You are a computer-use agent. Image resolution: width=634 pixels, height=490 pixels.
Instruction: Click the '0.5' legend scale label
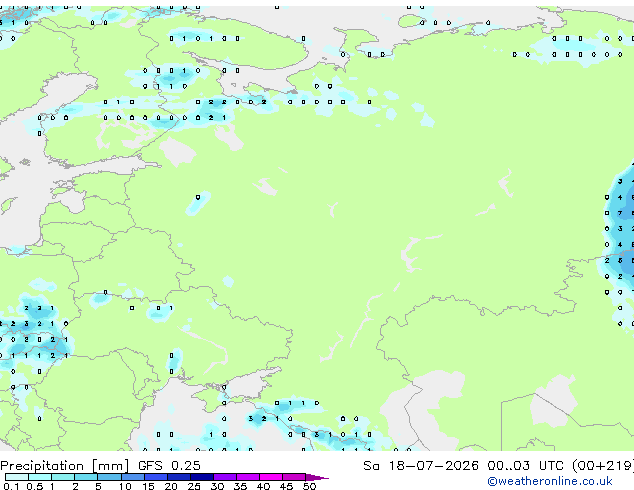(35, 486)
